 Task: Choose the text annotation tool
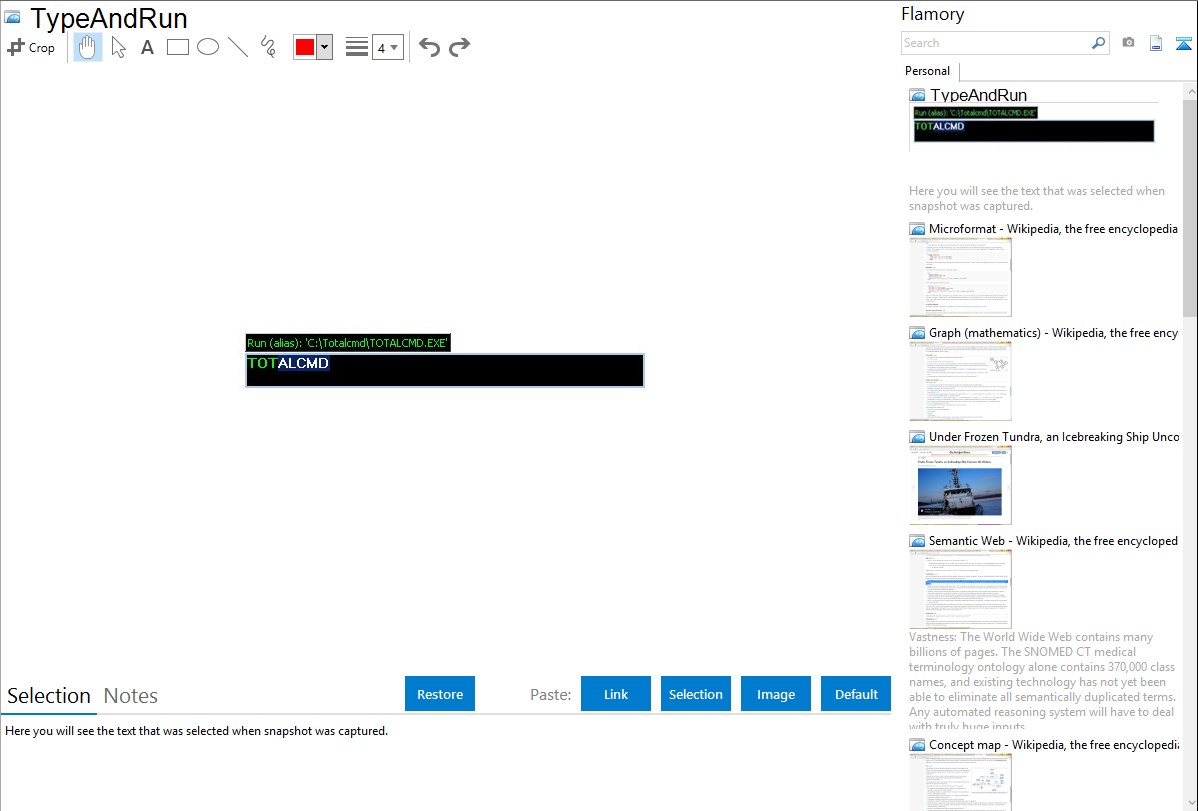(x=147, y=47)
